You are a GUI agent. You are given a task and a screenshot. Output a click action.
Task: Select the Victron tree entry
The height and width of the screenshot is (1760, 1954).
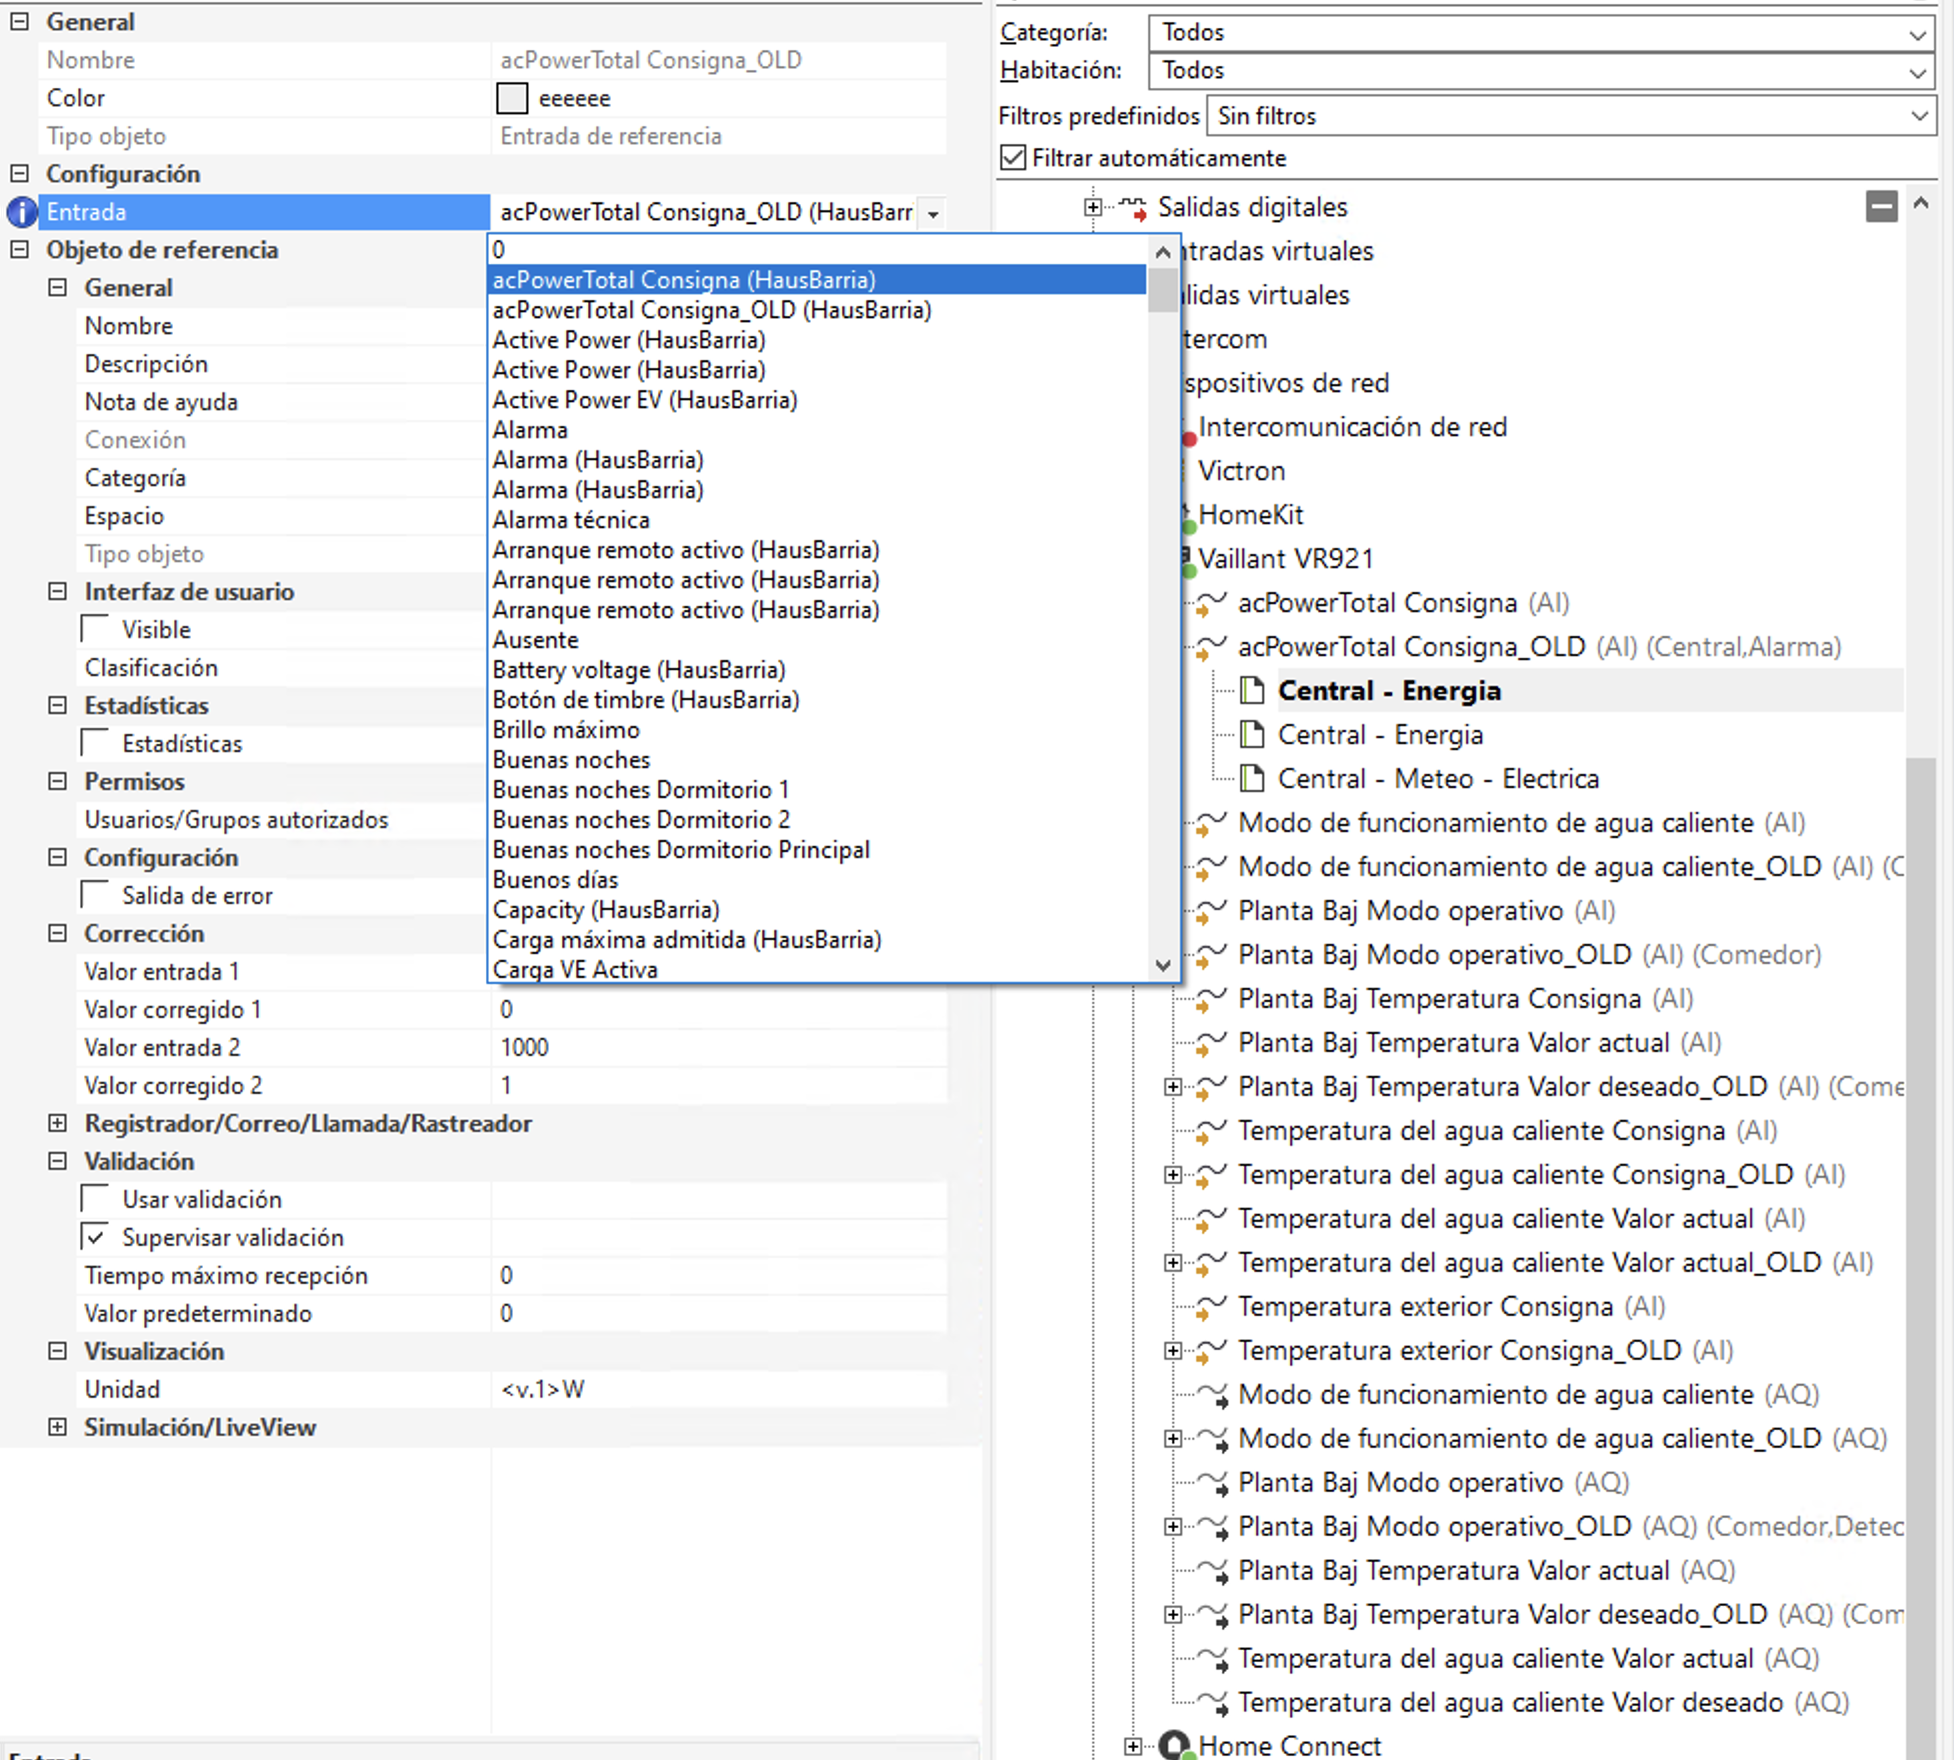[x=1241, y=471]
